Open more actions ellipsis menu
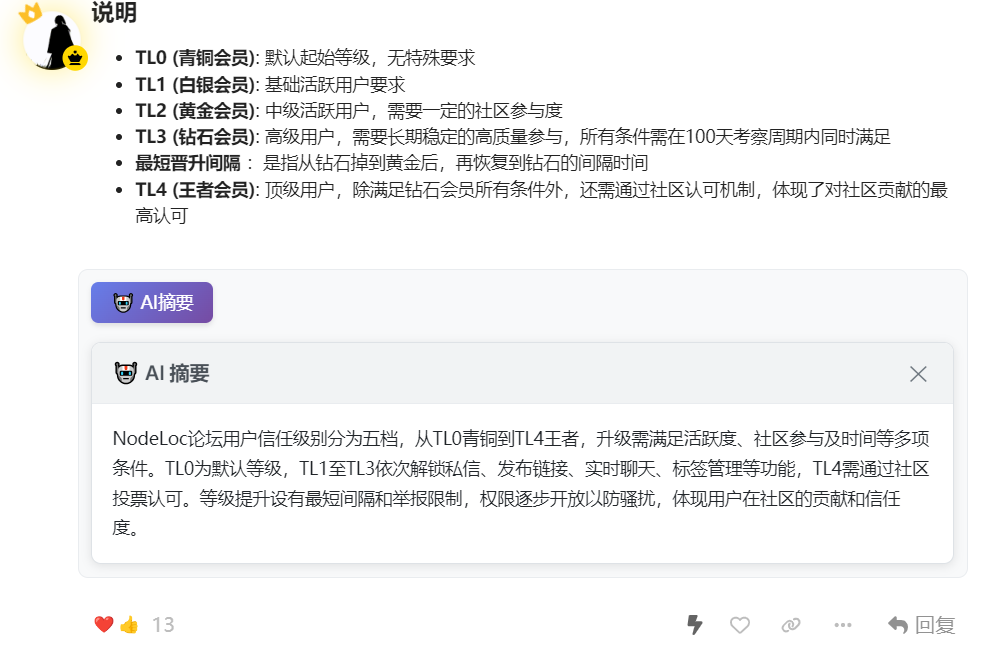 click(842, 624)
